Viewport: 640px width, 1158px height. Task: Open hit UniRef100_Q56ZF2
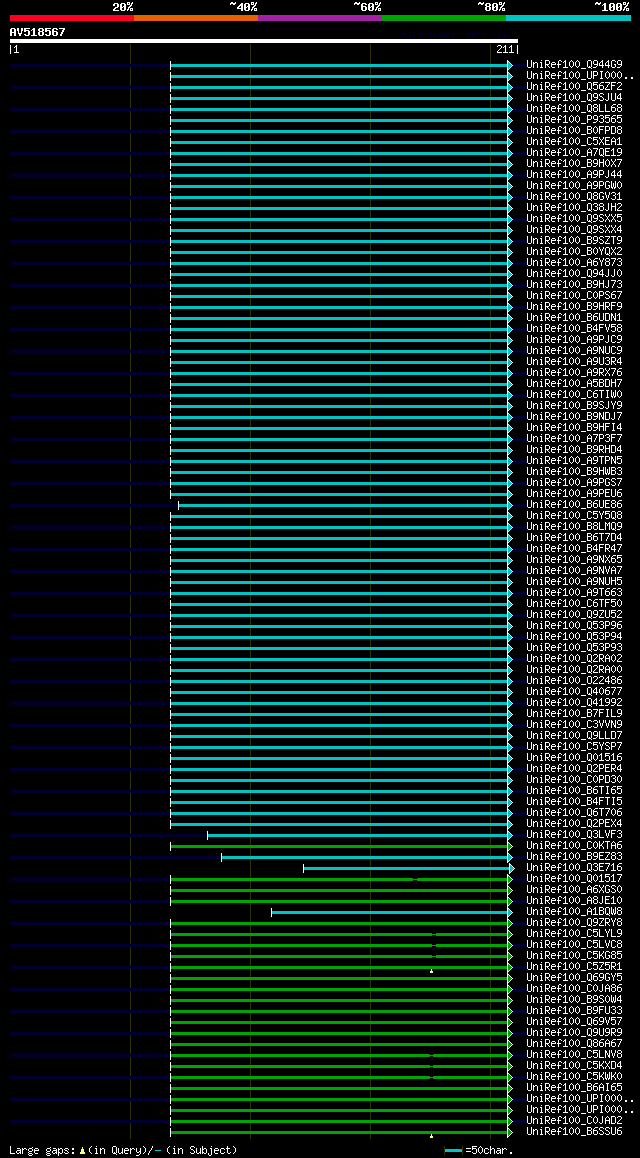574,86
